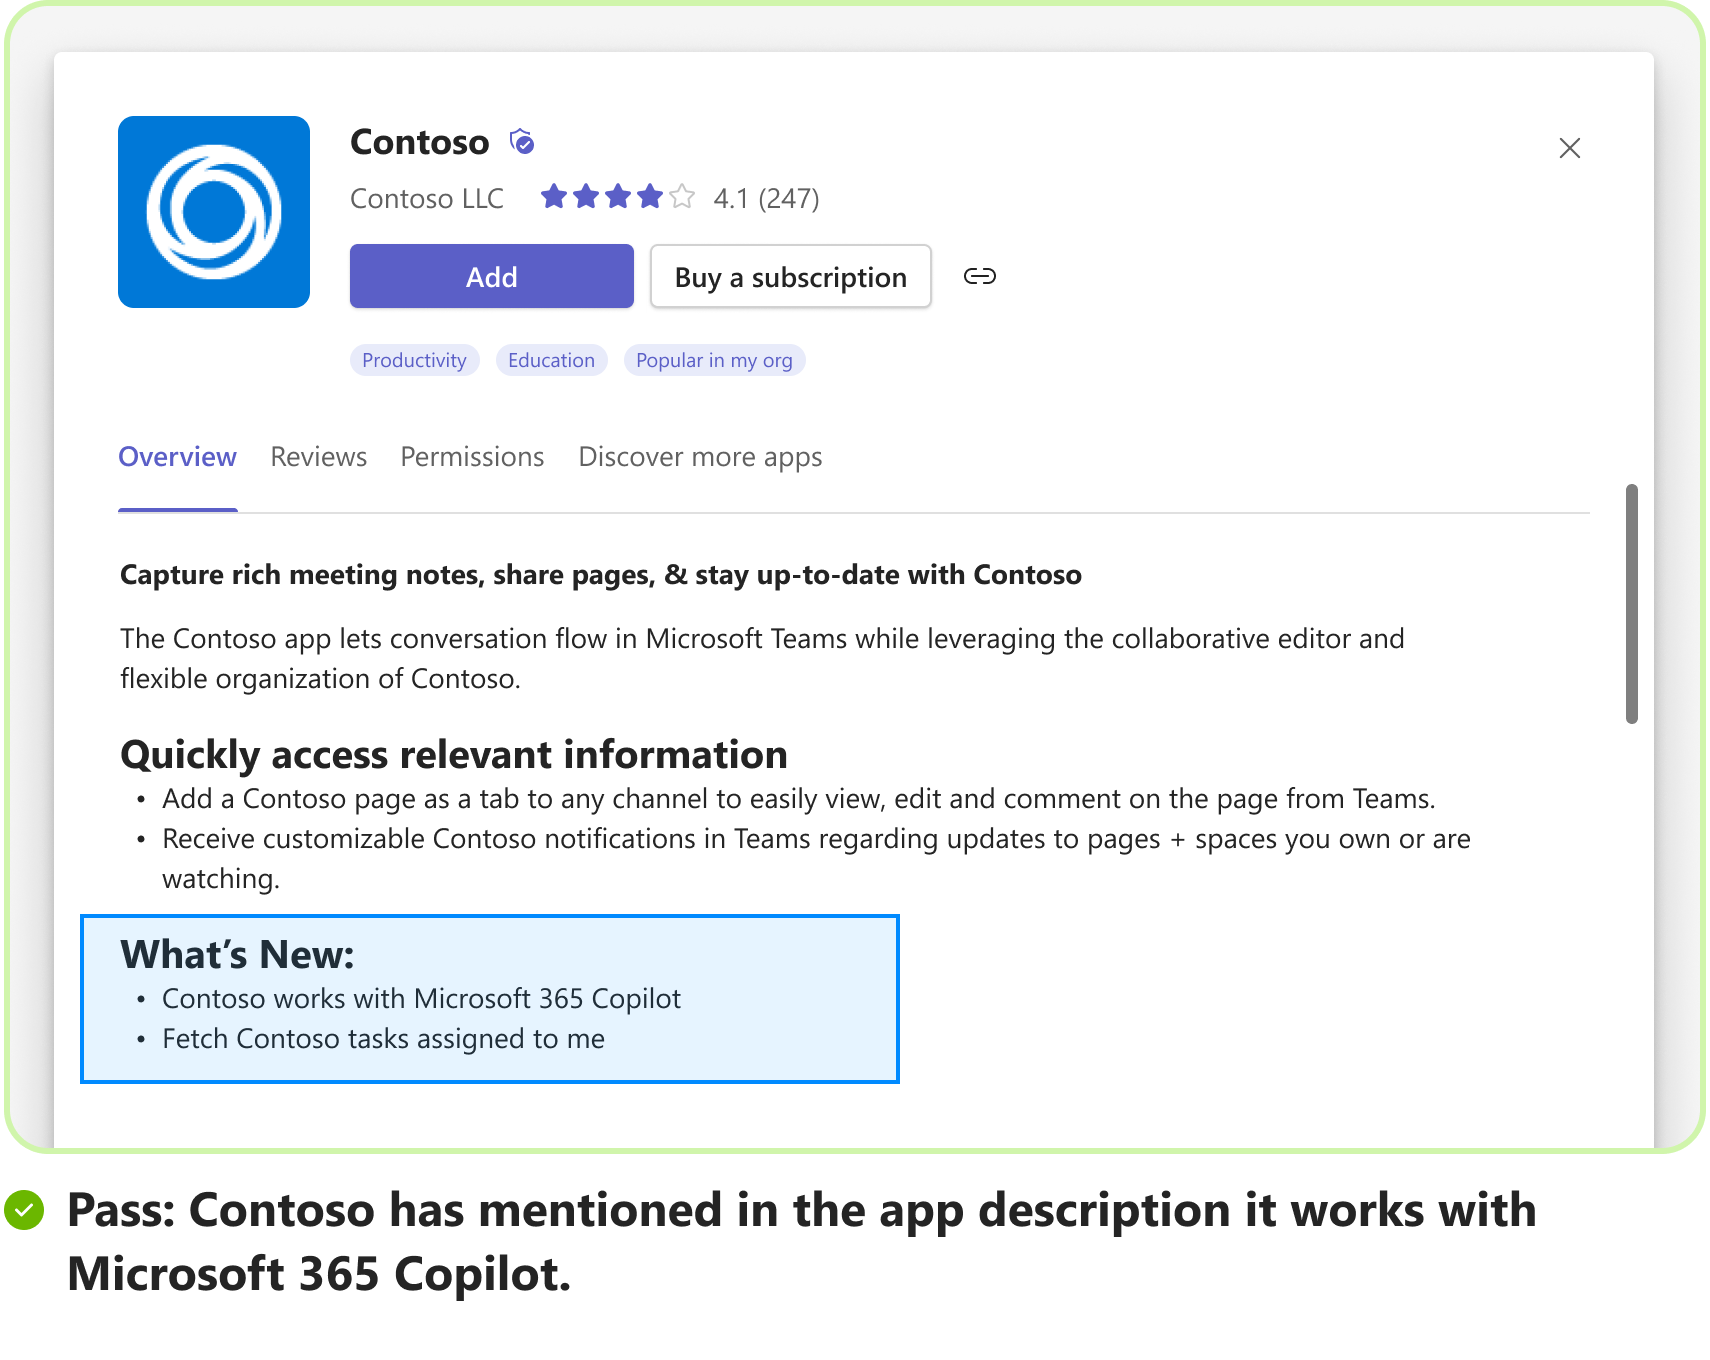Click the copy link icon beside Buy a subscription
The height and width of the screenshot is (1360, 1710).
click(x=979, y=276)
